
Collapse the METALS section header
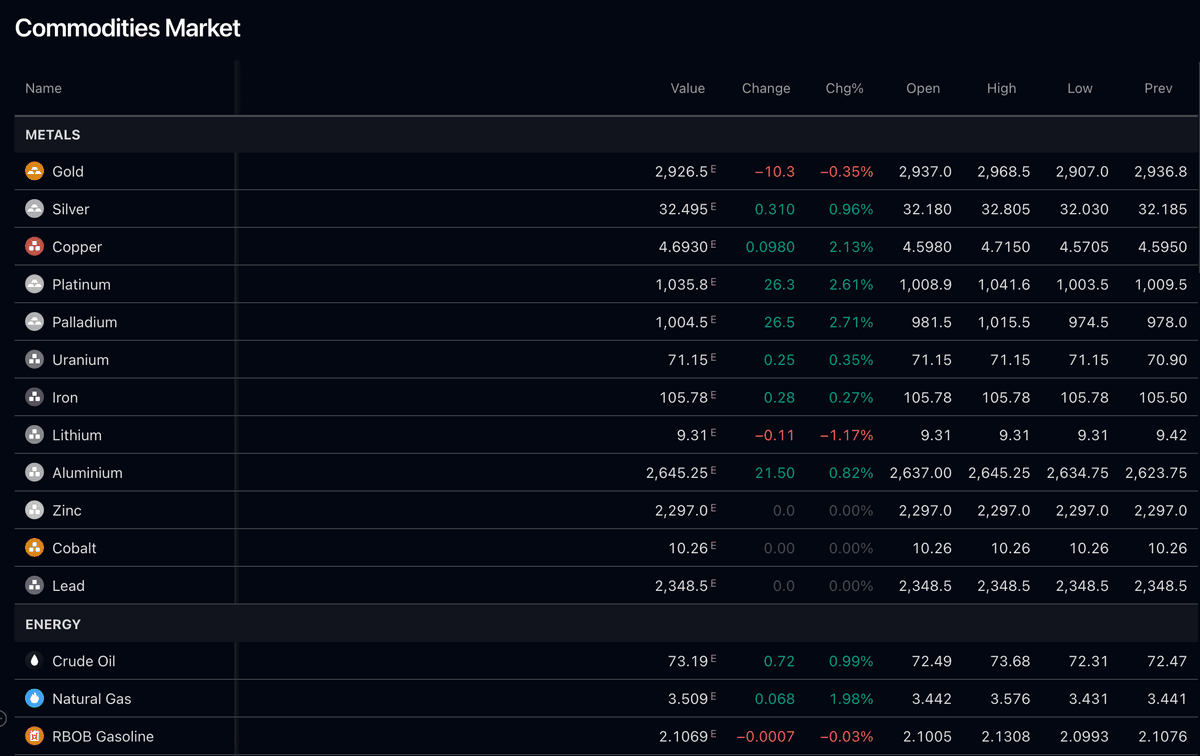coord(52,135)
